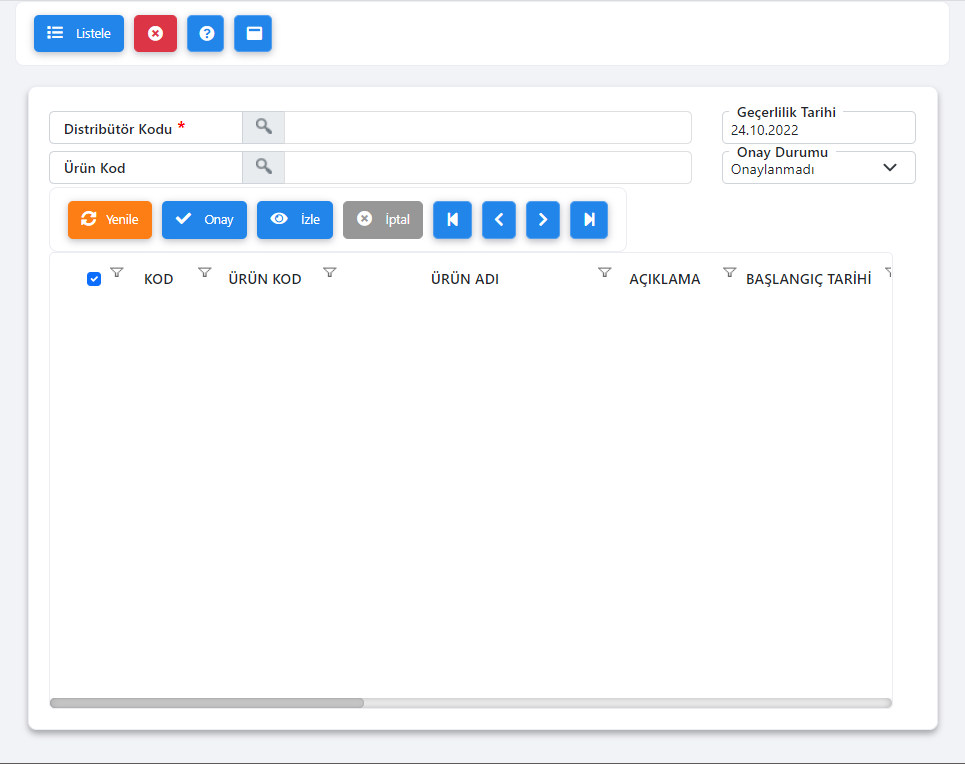Image resolution: width=965 pixels, height=764 pixels.
Task: Toggle the select-all checkbox in table header
Action: coord(94,279)
